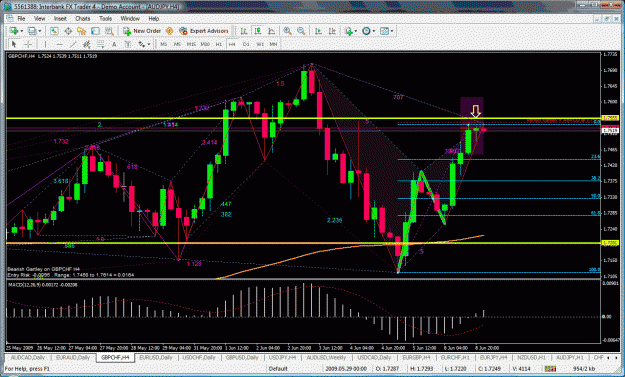Open the Navigator panel icon
625x377 pixels.
coord(82,31)
